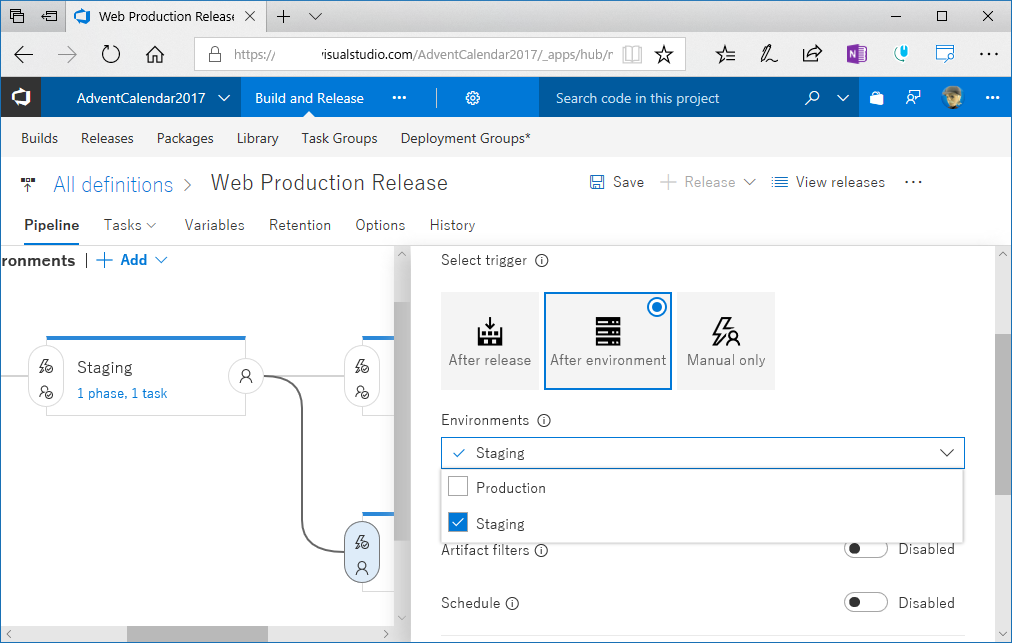Enable the Artifact filters toggle
This screenshot has width=1012, height=643.
865,549
